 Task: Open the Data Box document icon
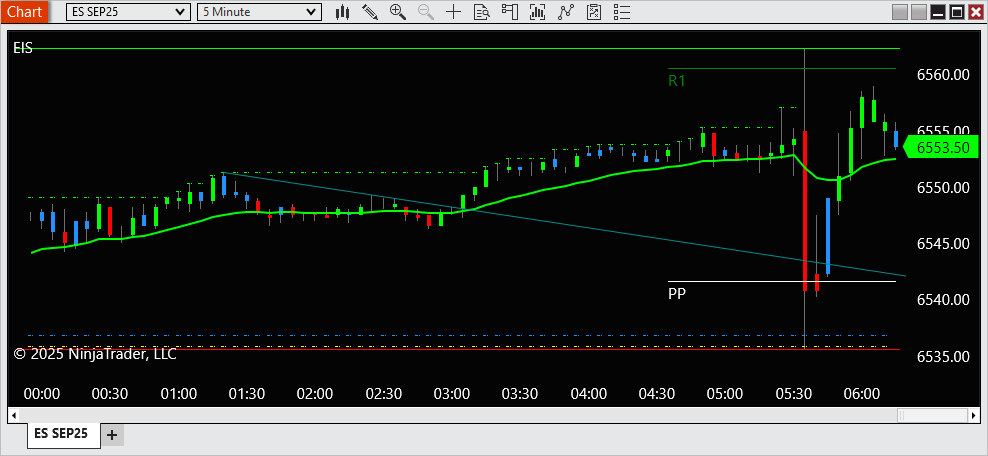[481, 11]
